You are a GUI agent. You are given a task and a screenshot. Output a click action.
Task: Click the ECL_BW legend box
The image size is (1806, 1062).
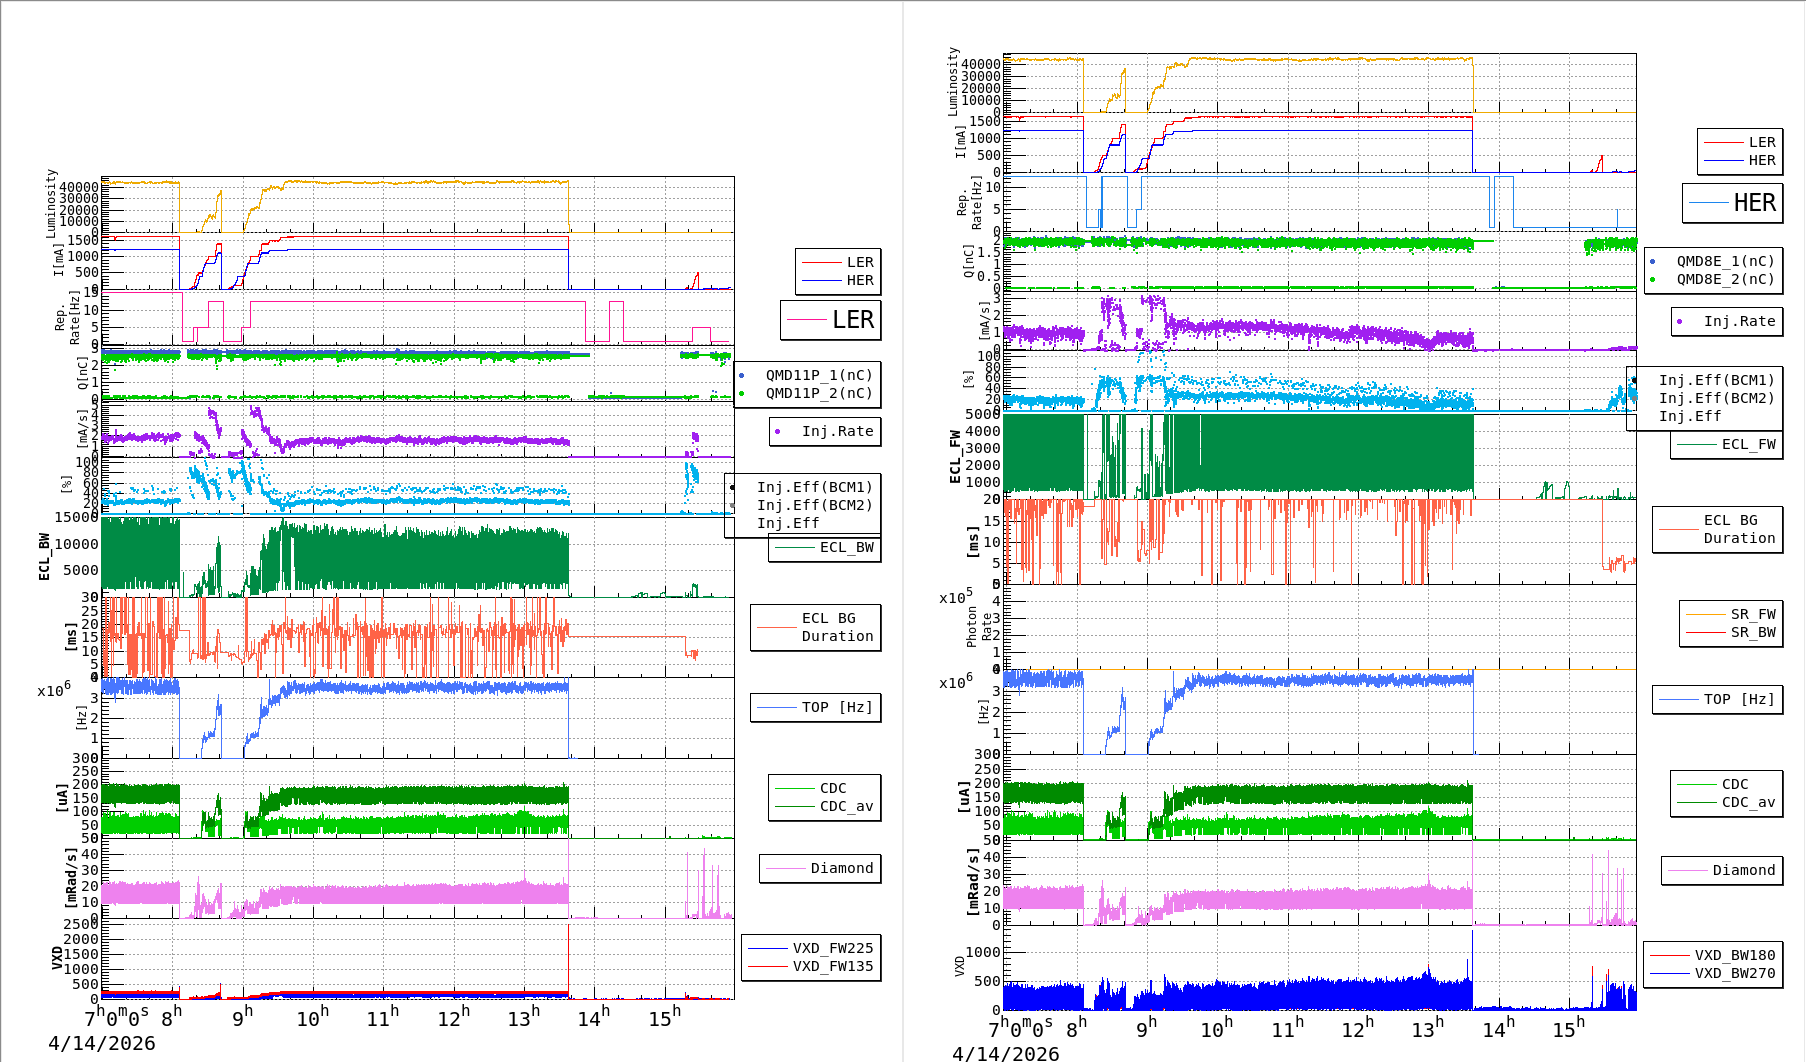[825, 547]
